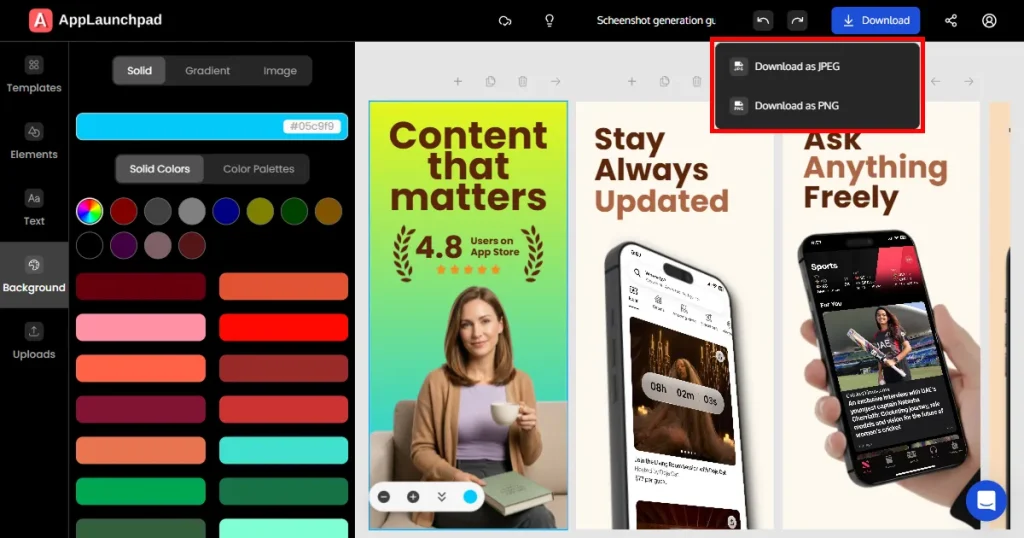Click the redo arrow icon
The image size is (1024, 538).
(x=797, y=21)
